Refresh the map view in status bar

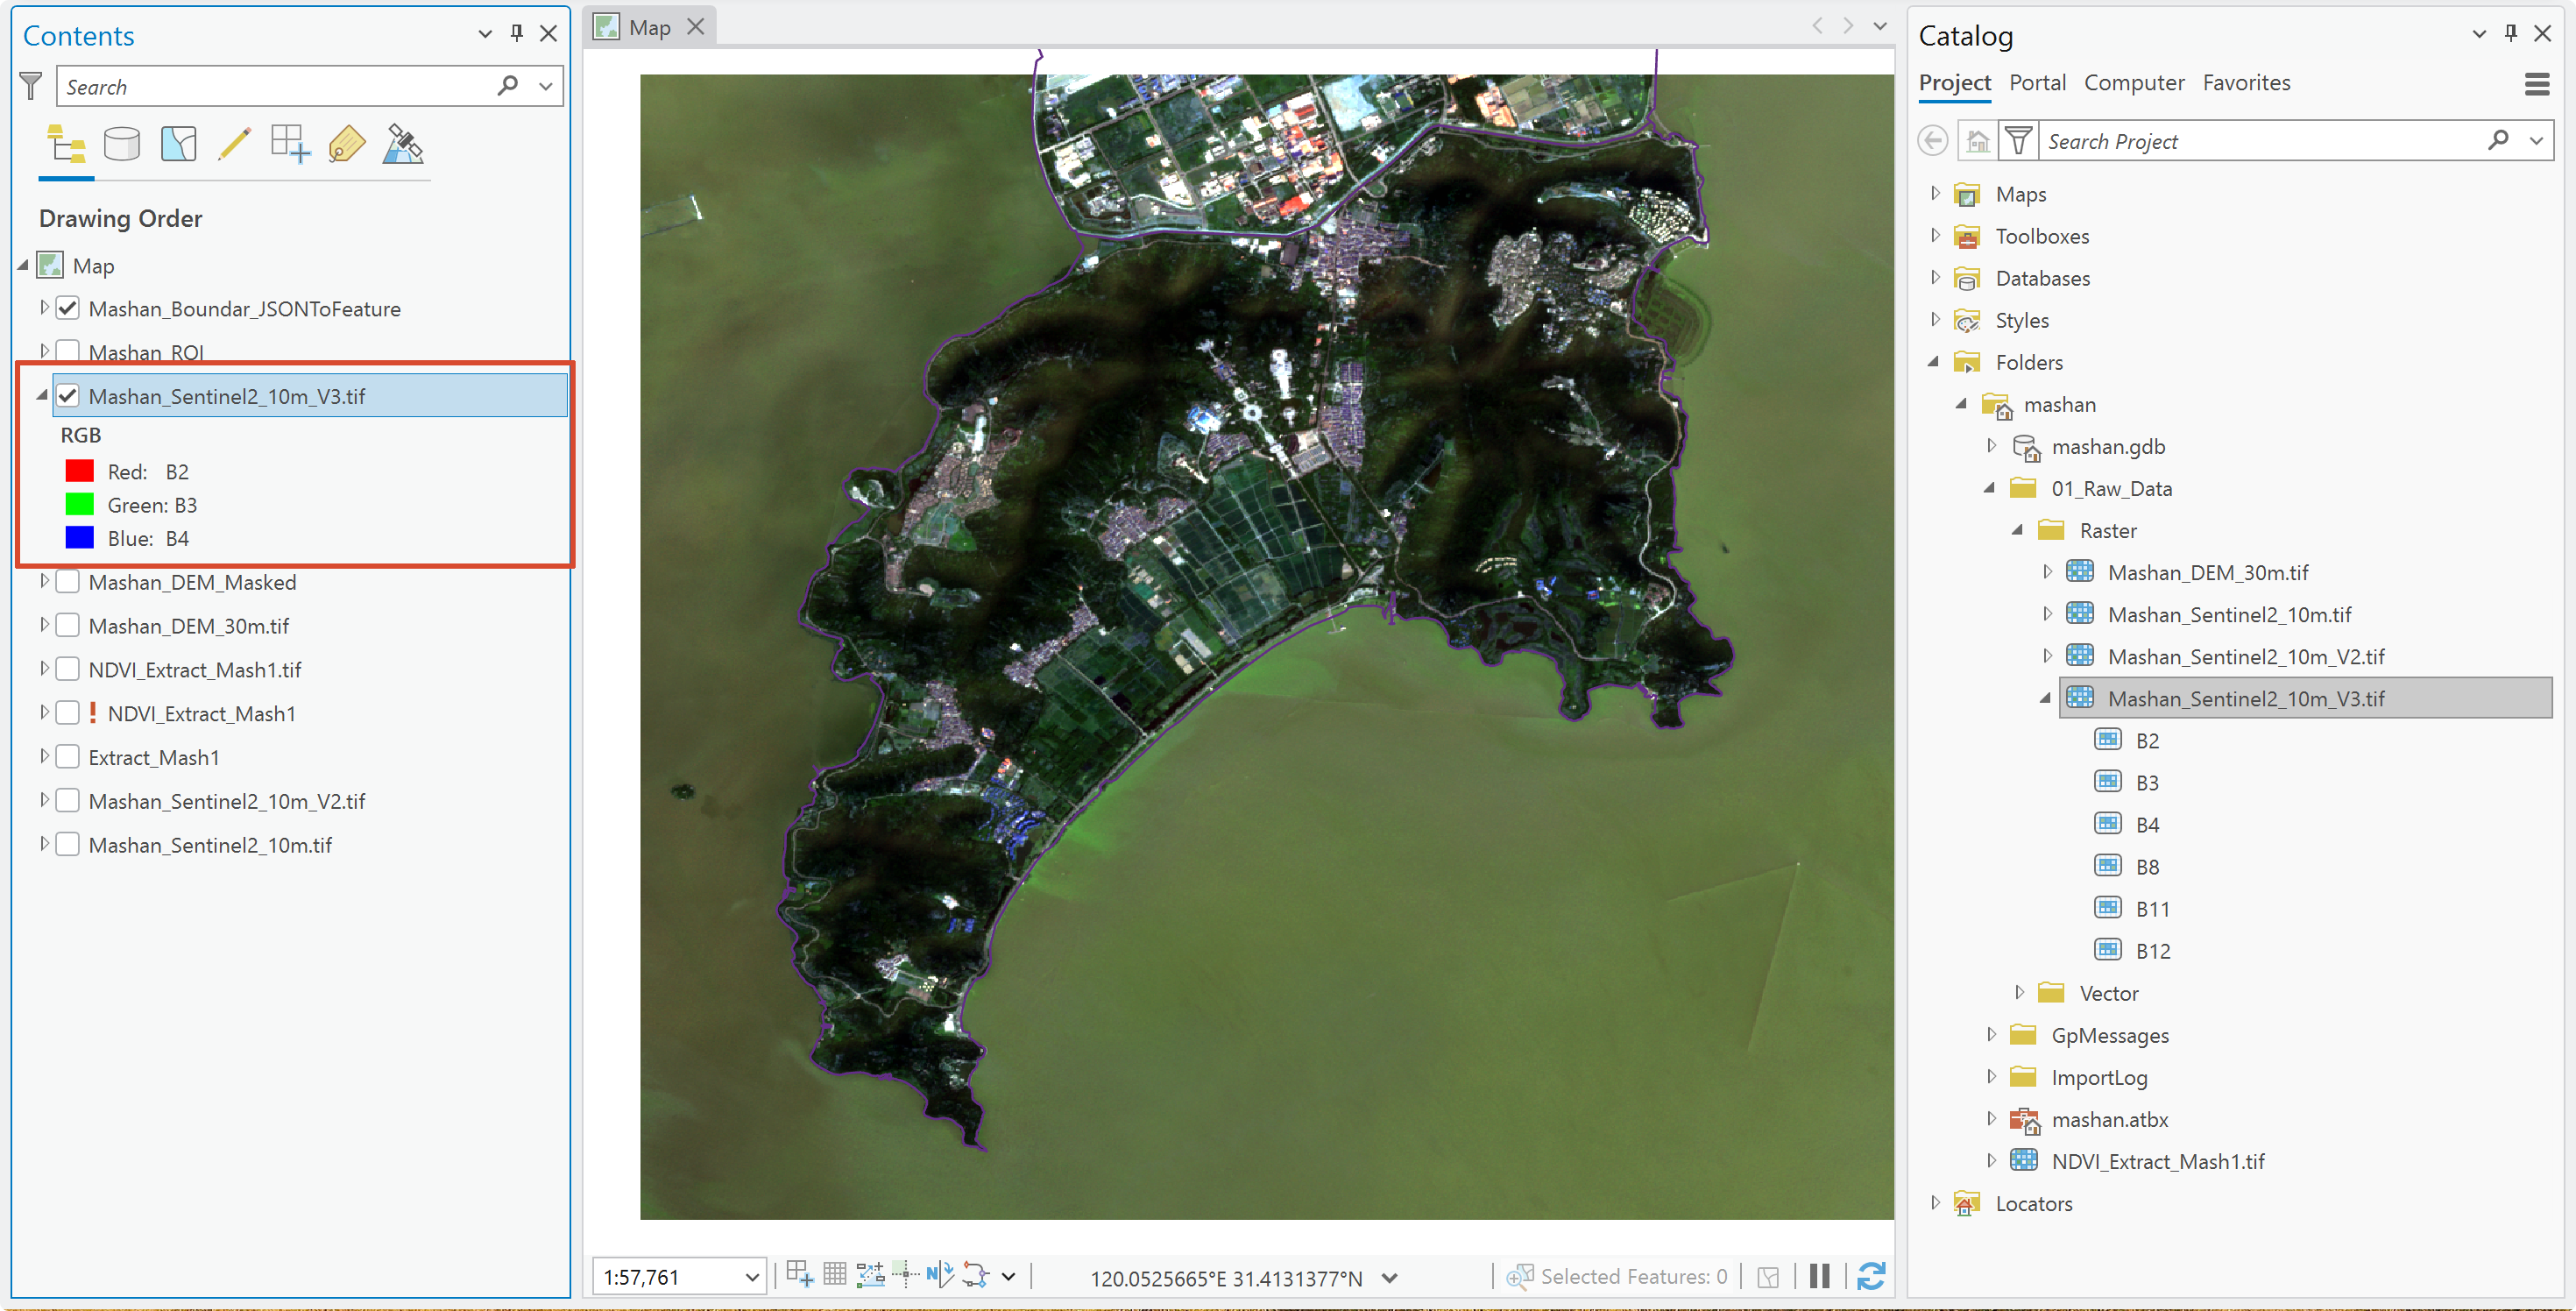coord(1871,1276)
